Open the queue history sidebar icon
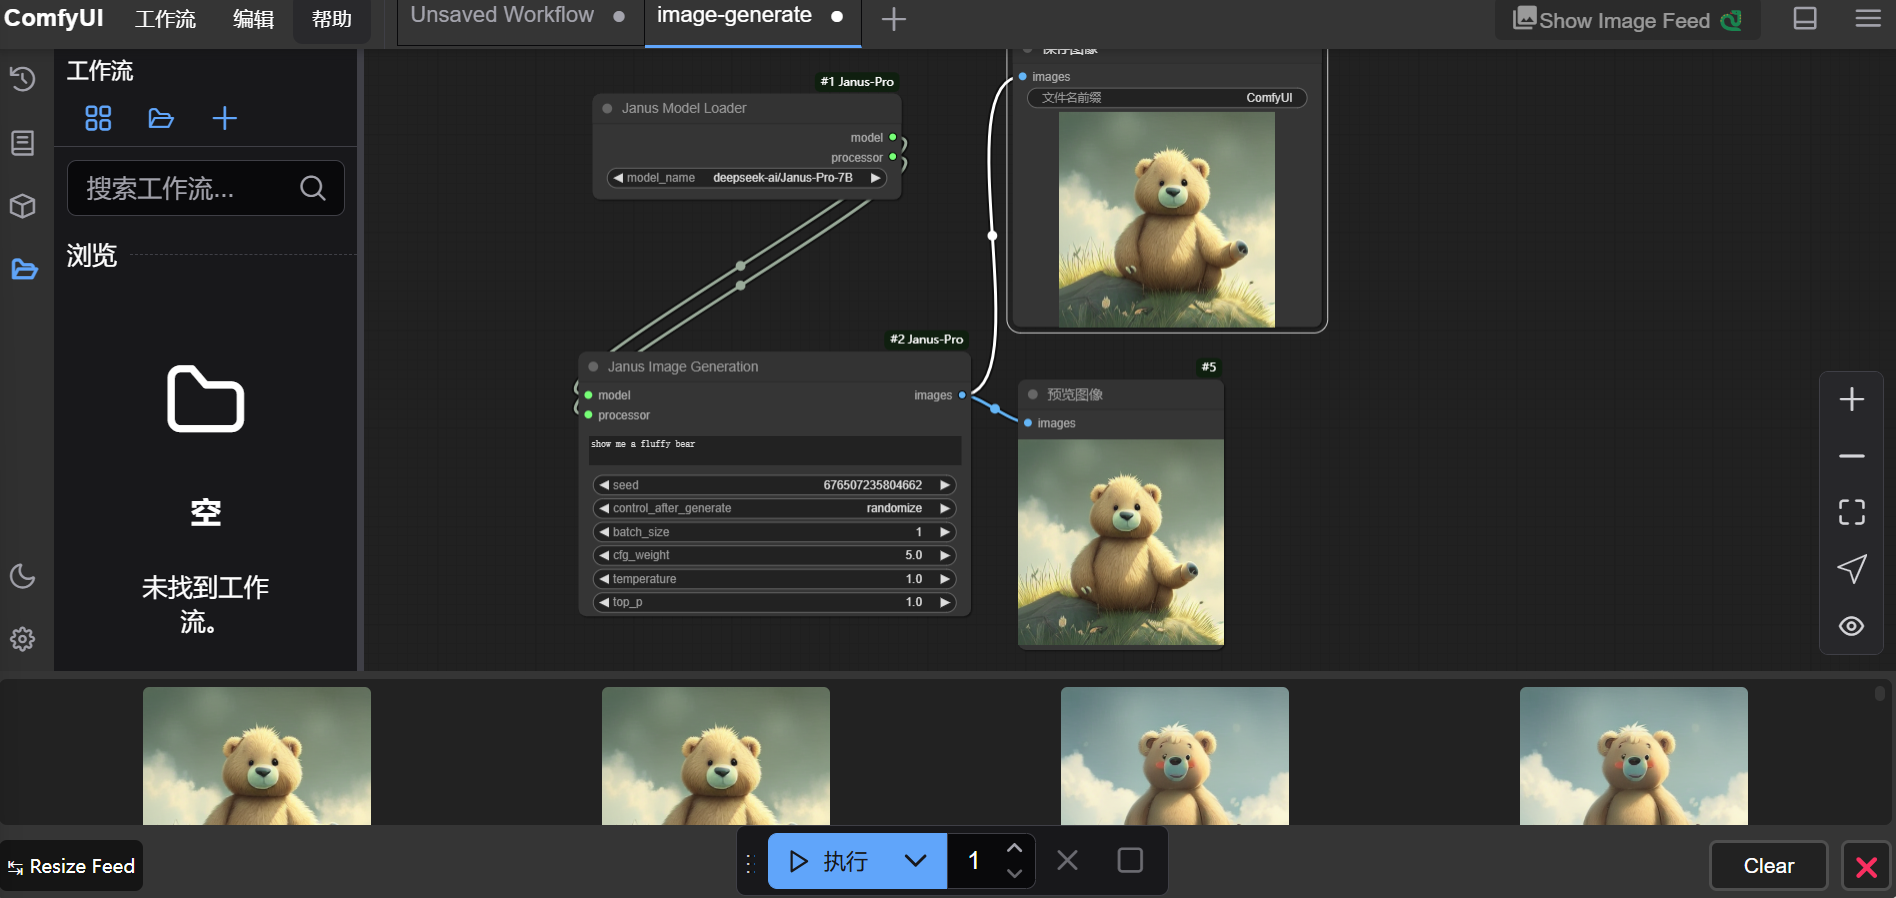 click(x=22, y=79)
